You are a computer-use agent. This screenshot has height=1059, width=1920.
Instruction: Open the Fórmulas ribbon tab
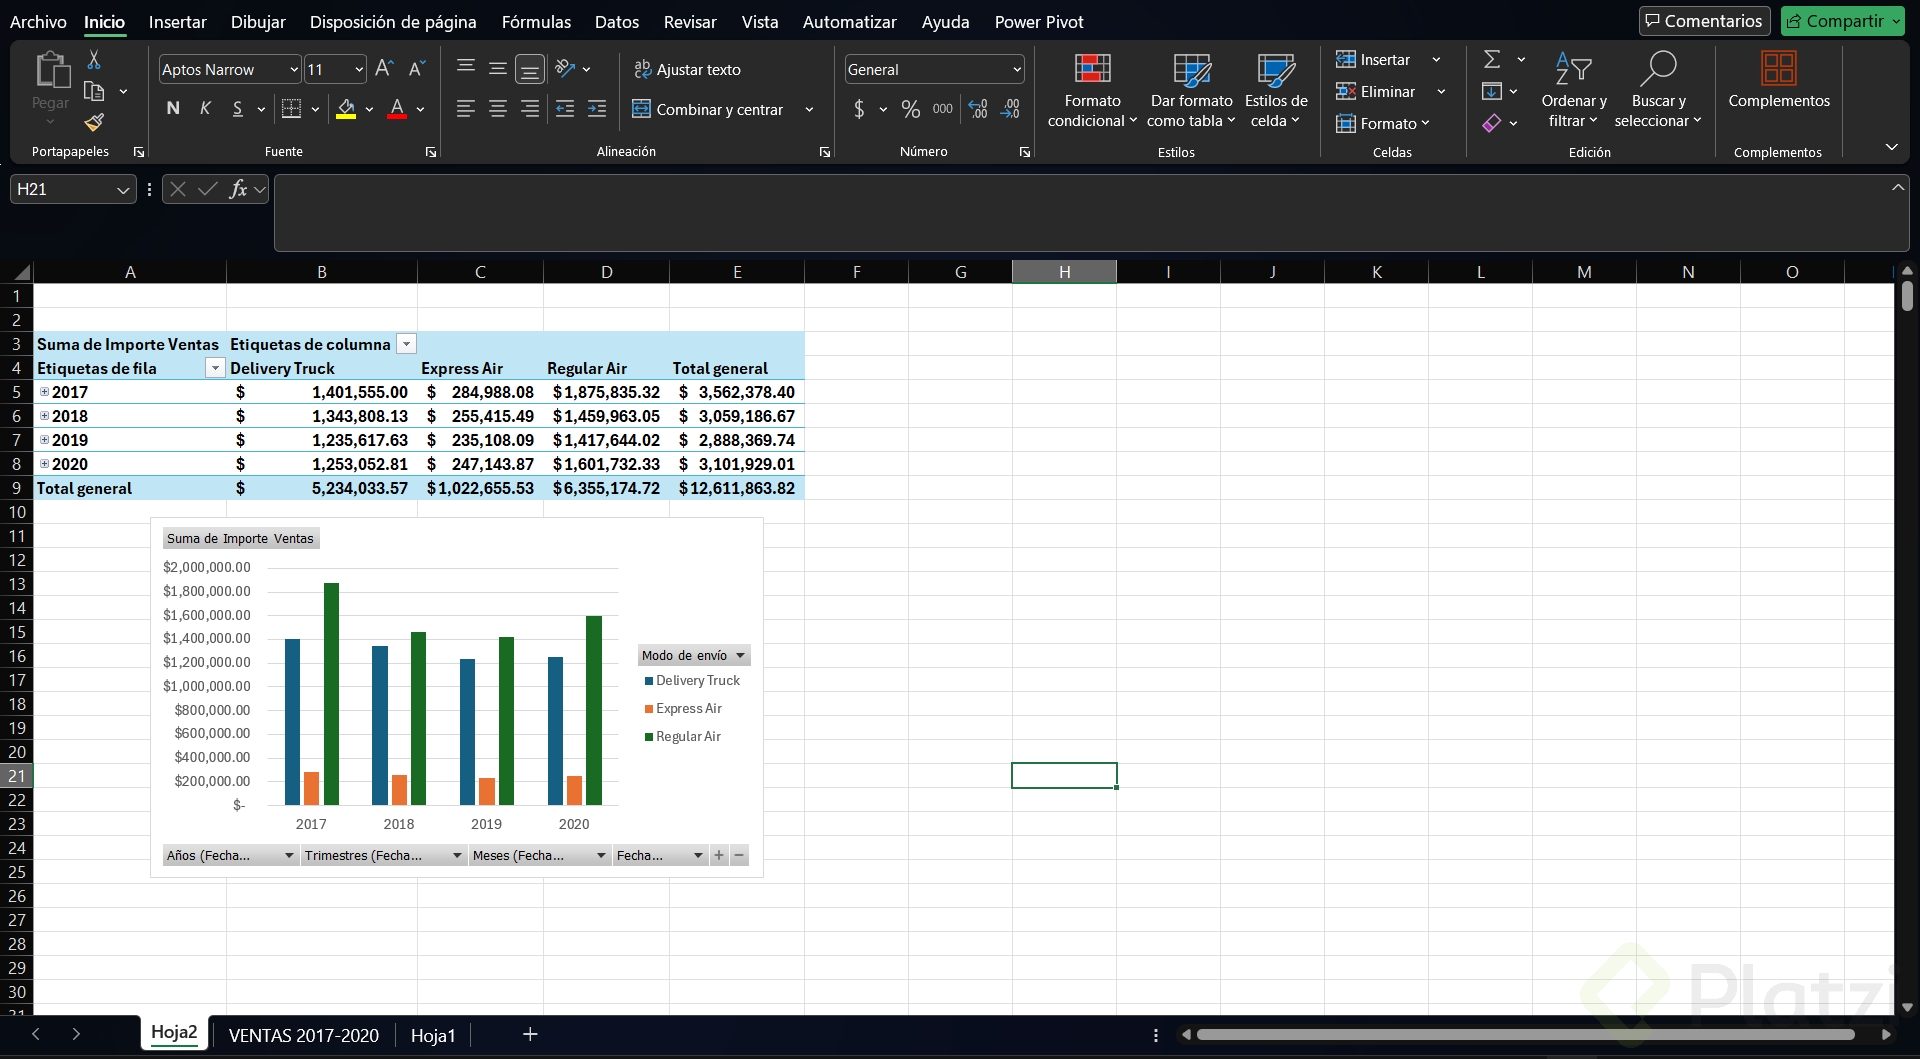point(536,22)
